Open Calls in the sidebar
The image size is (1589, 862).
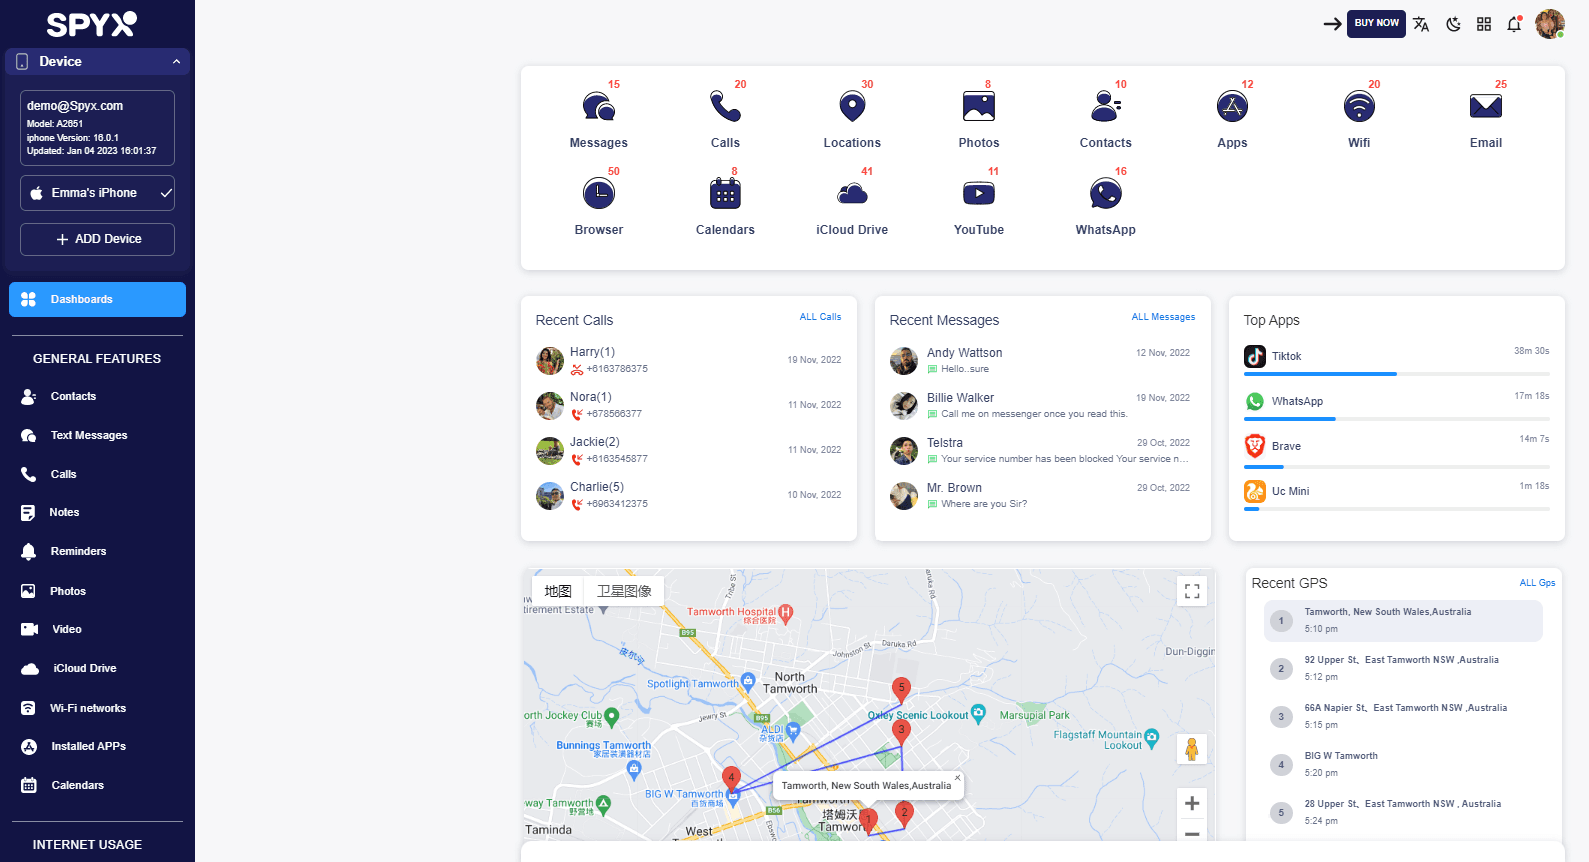click(49, 474)
